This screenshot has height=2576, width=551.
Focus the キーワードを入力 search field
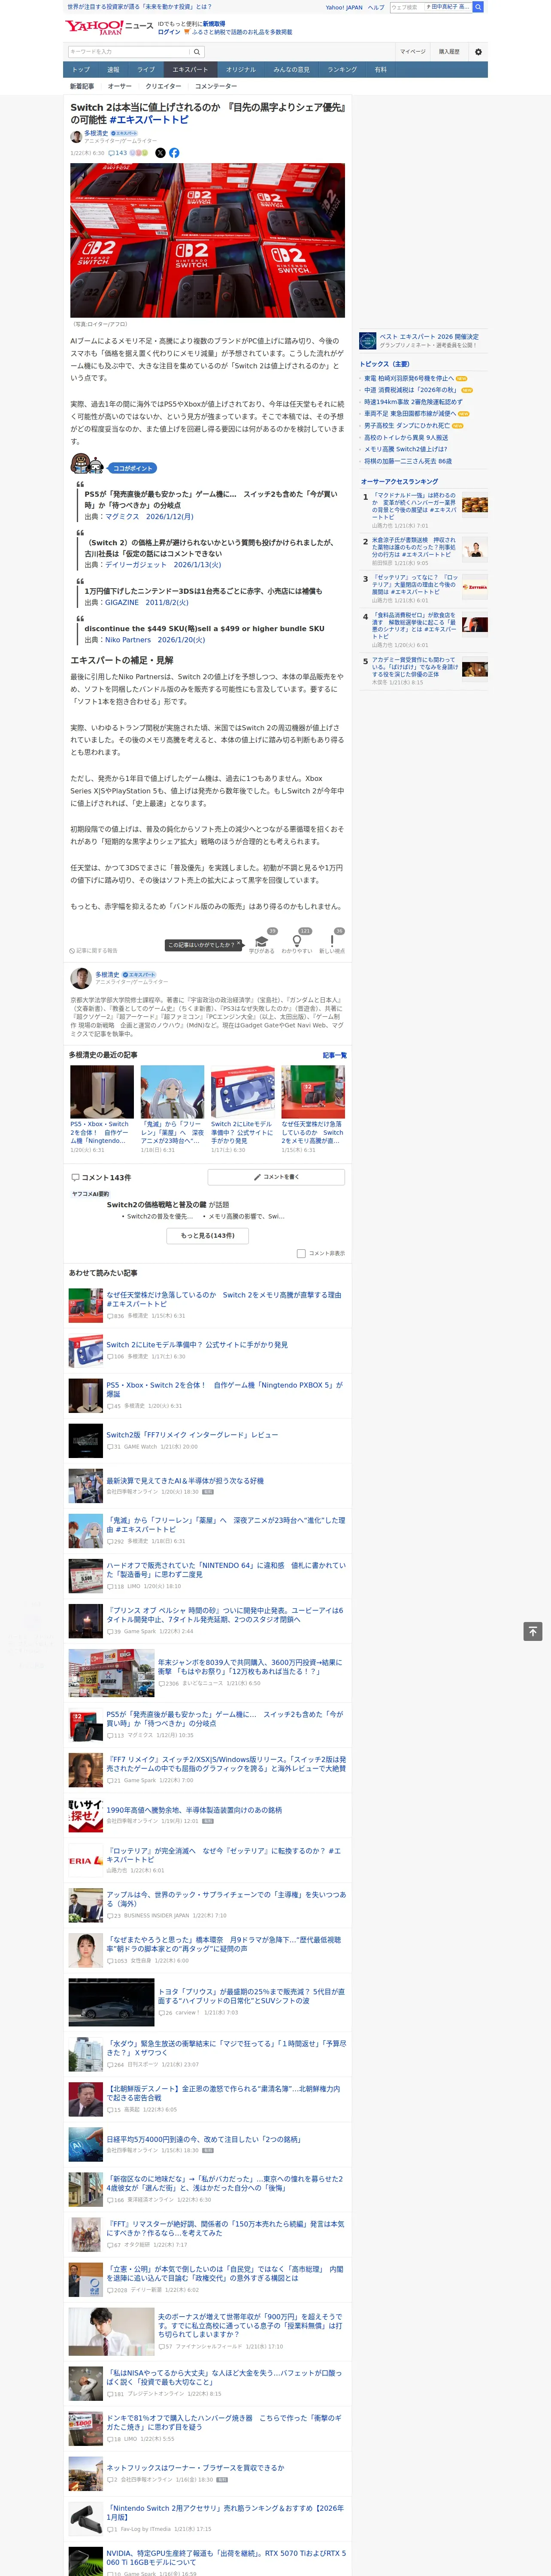[x=129, y=52]
